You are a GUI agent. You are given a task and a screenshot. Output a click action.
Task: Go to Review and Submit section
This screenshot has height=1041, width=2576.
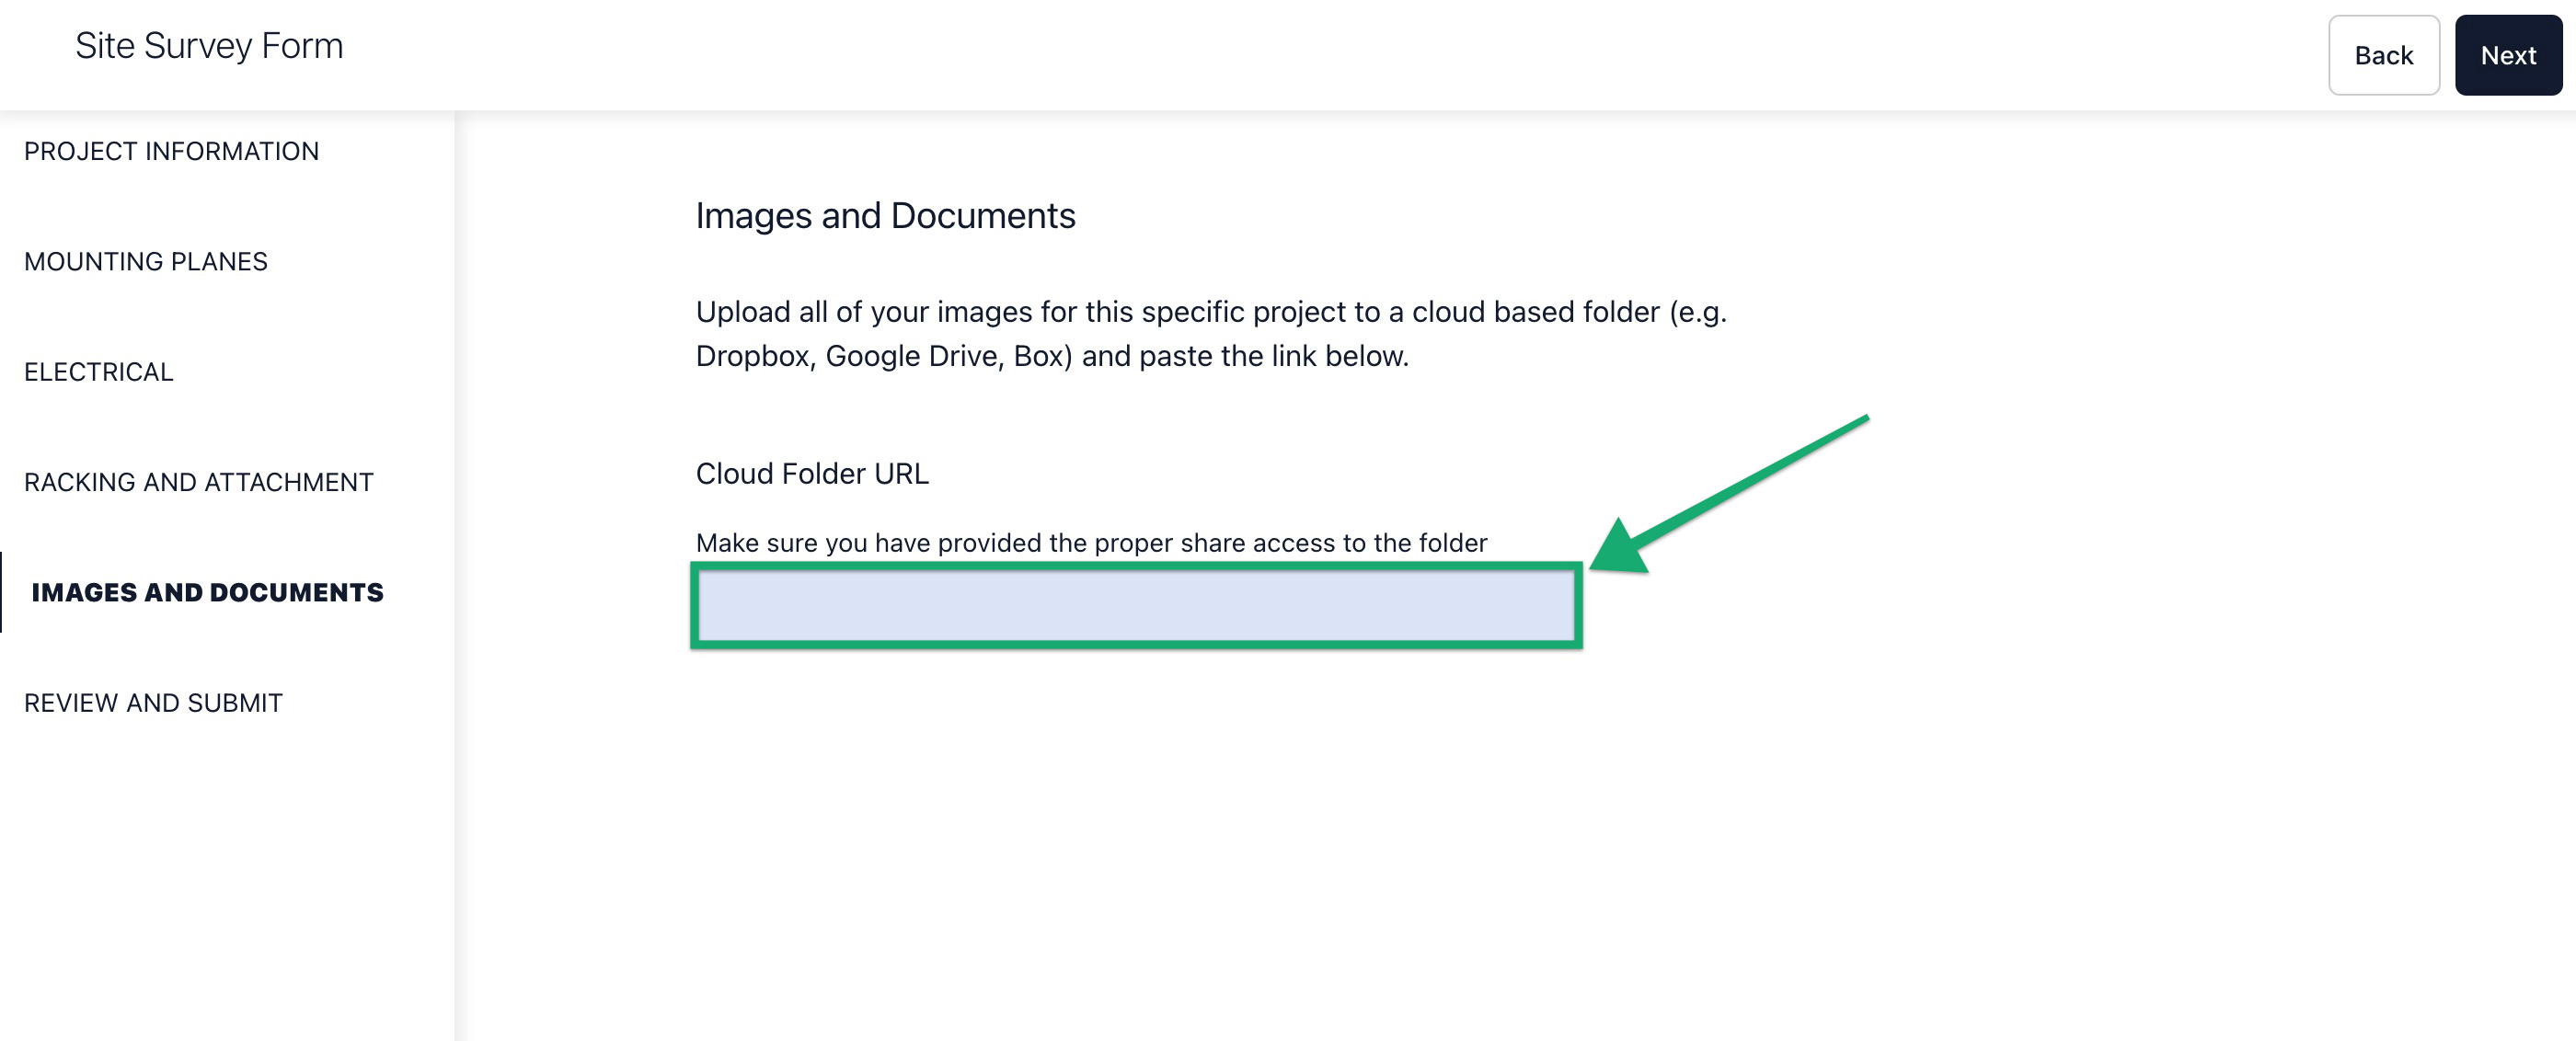153,703
